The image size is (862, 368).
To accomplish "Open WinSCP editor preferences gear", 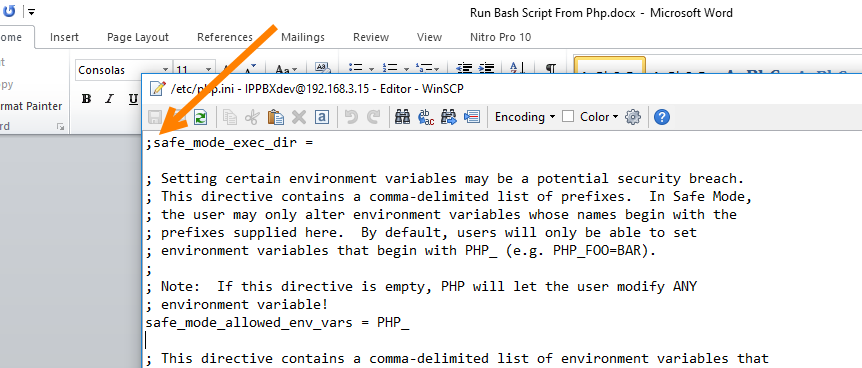I will click(x=633, y=117).
